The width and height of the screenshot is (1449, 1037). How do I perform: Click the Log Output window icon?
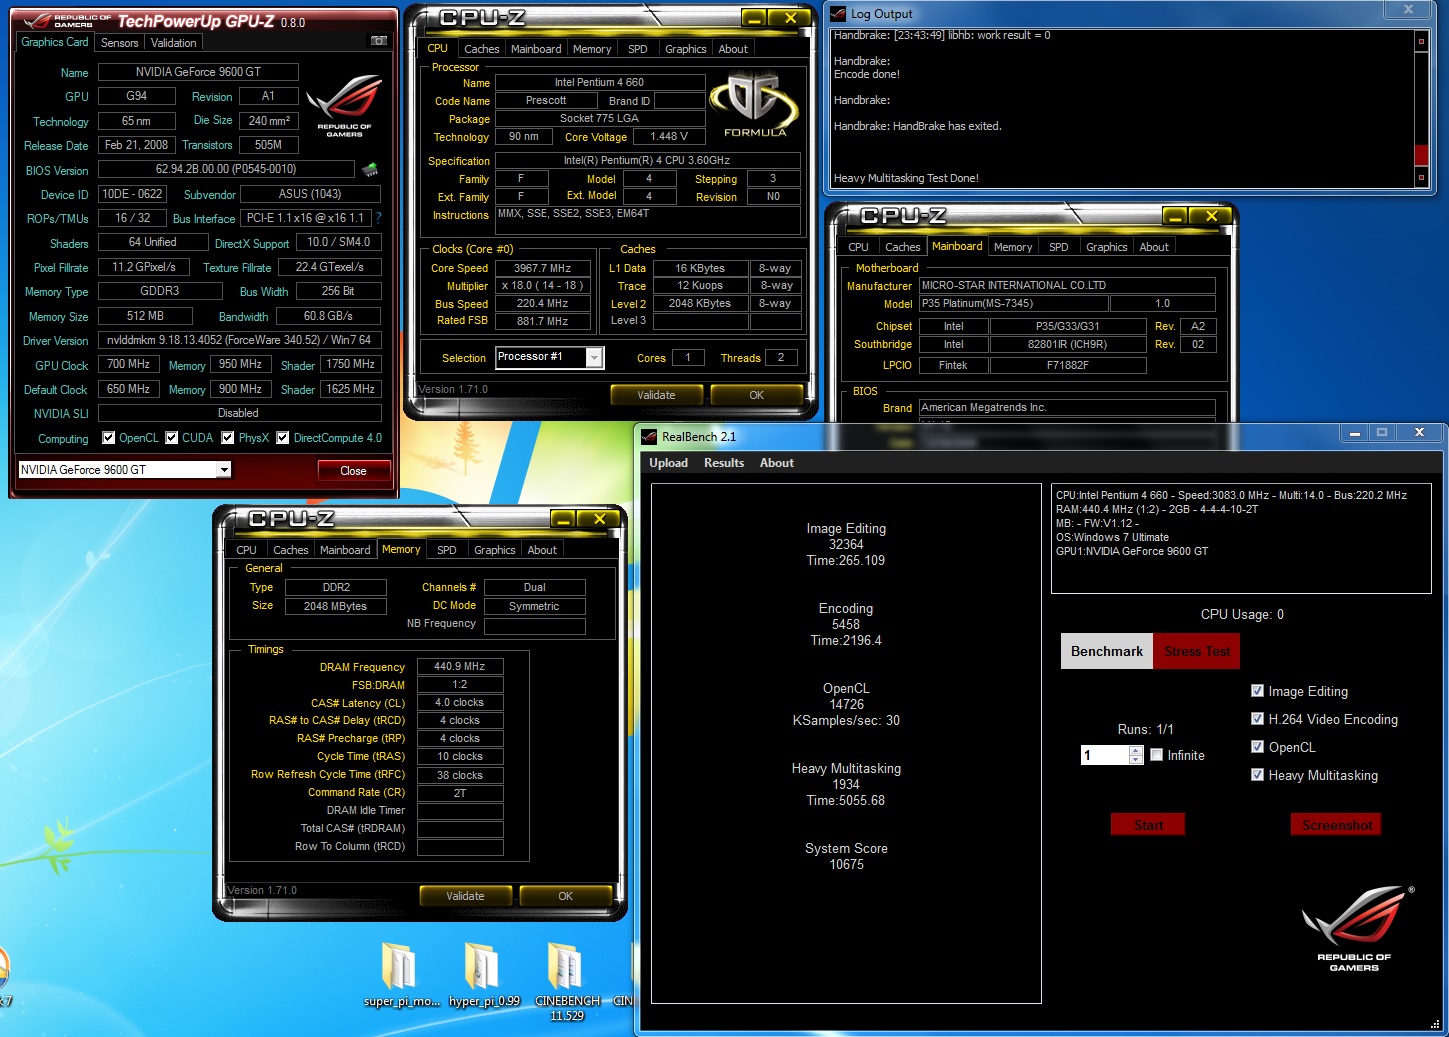tap(838, 13)
